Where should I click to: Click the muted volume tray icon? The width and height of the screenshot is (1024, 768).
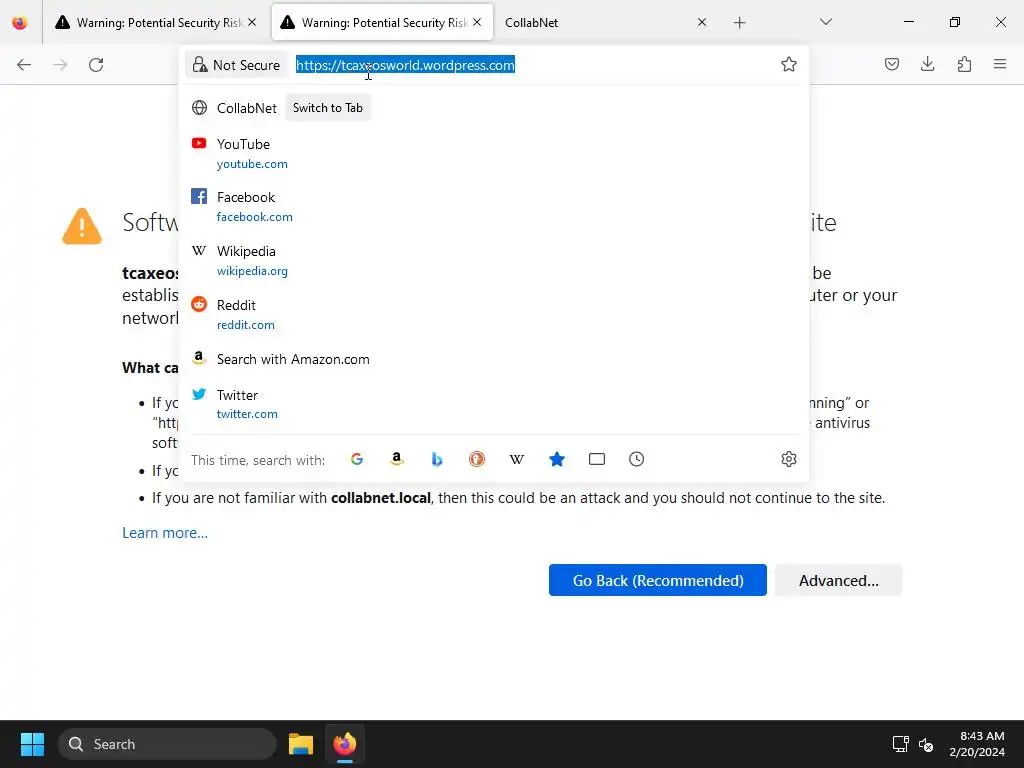click(926, 744)
